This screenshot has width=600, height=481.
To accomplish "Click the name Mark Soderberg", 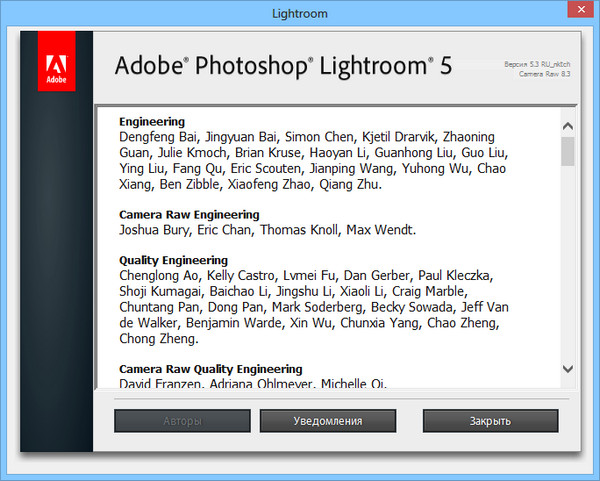I will pos(317,307).
